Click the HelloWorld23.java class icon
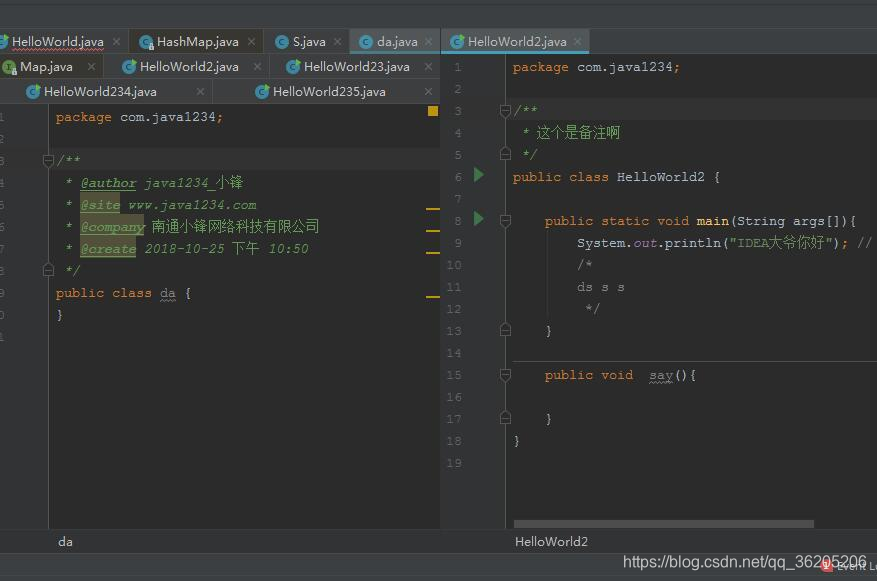 (293, 67)
